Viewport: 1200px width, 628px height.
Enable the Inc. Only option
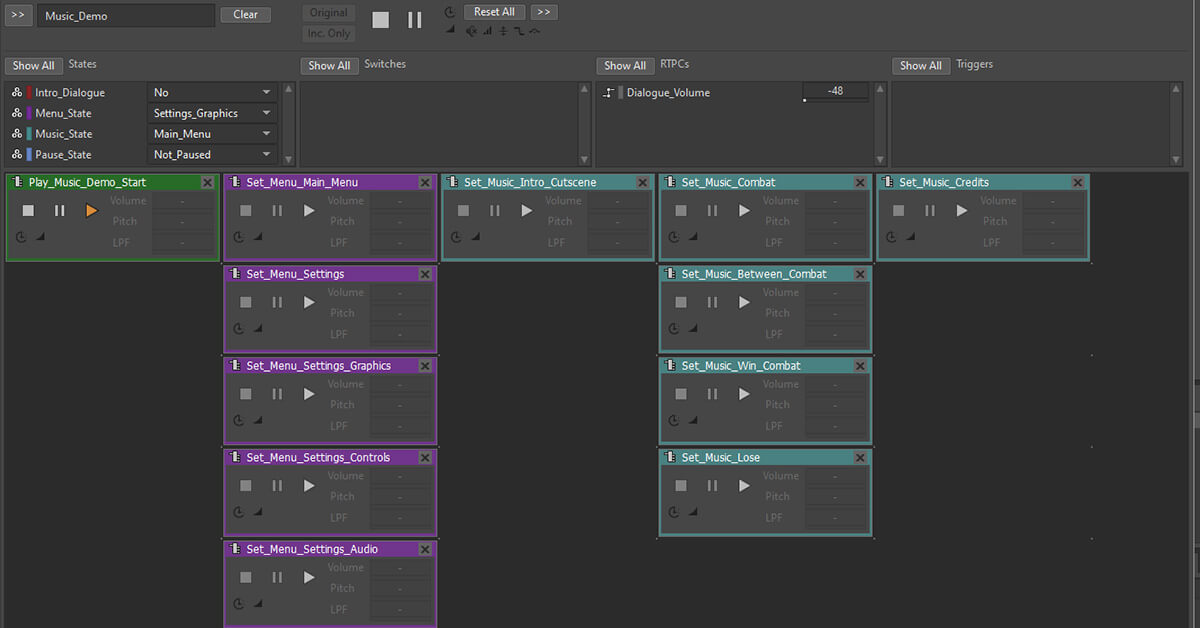(x=328, y=33)
